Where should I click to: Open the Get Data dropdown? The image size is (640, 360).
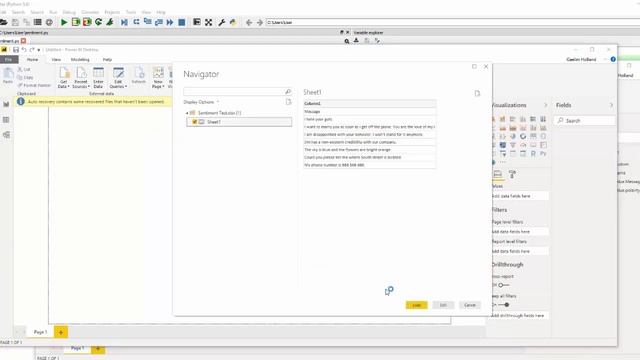[x=64, y=78]
